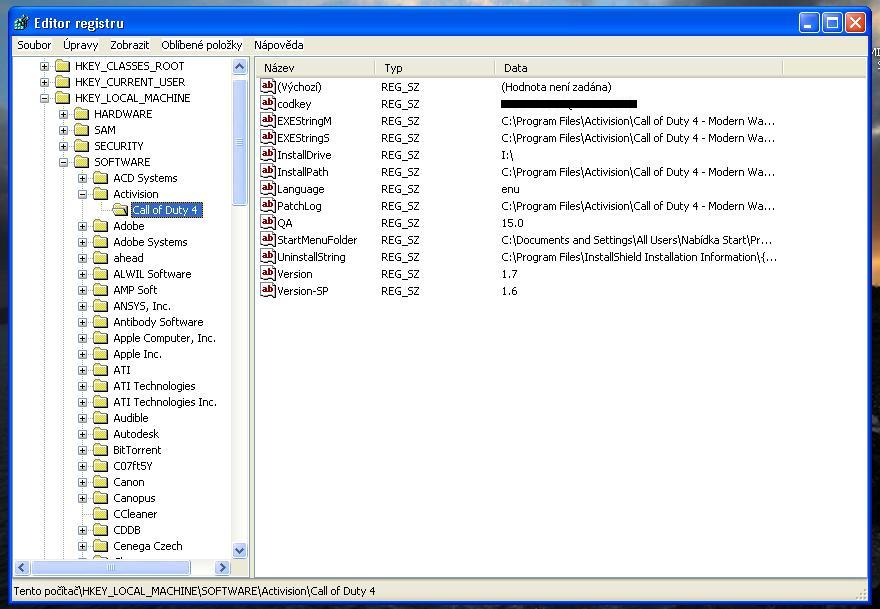
Task: Select the C07ft5Y key
Action: click(x=132, y=466)
